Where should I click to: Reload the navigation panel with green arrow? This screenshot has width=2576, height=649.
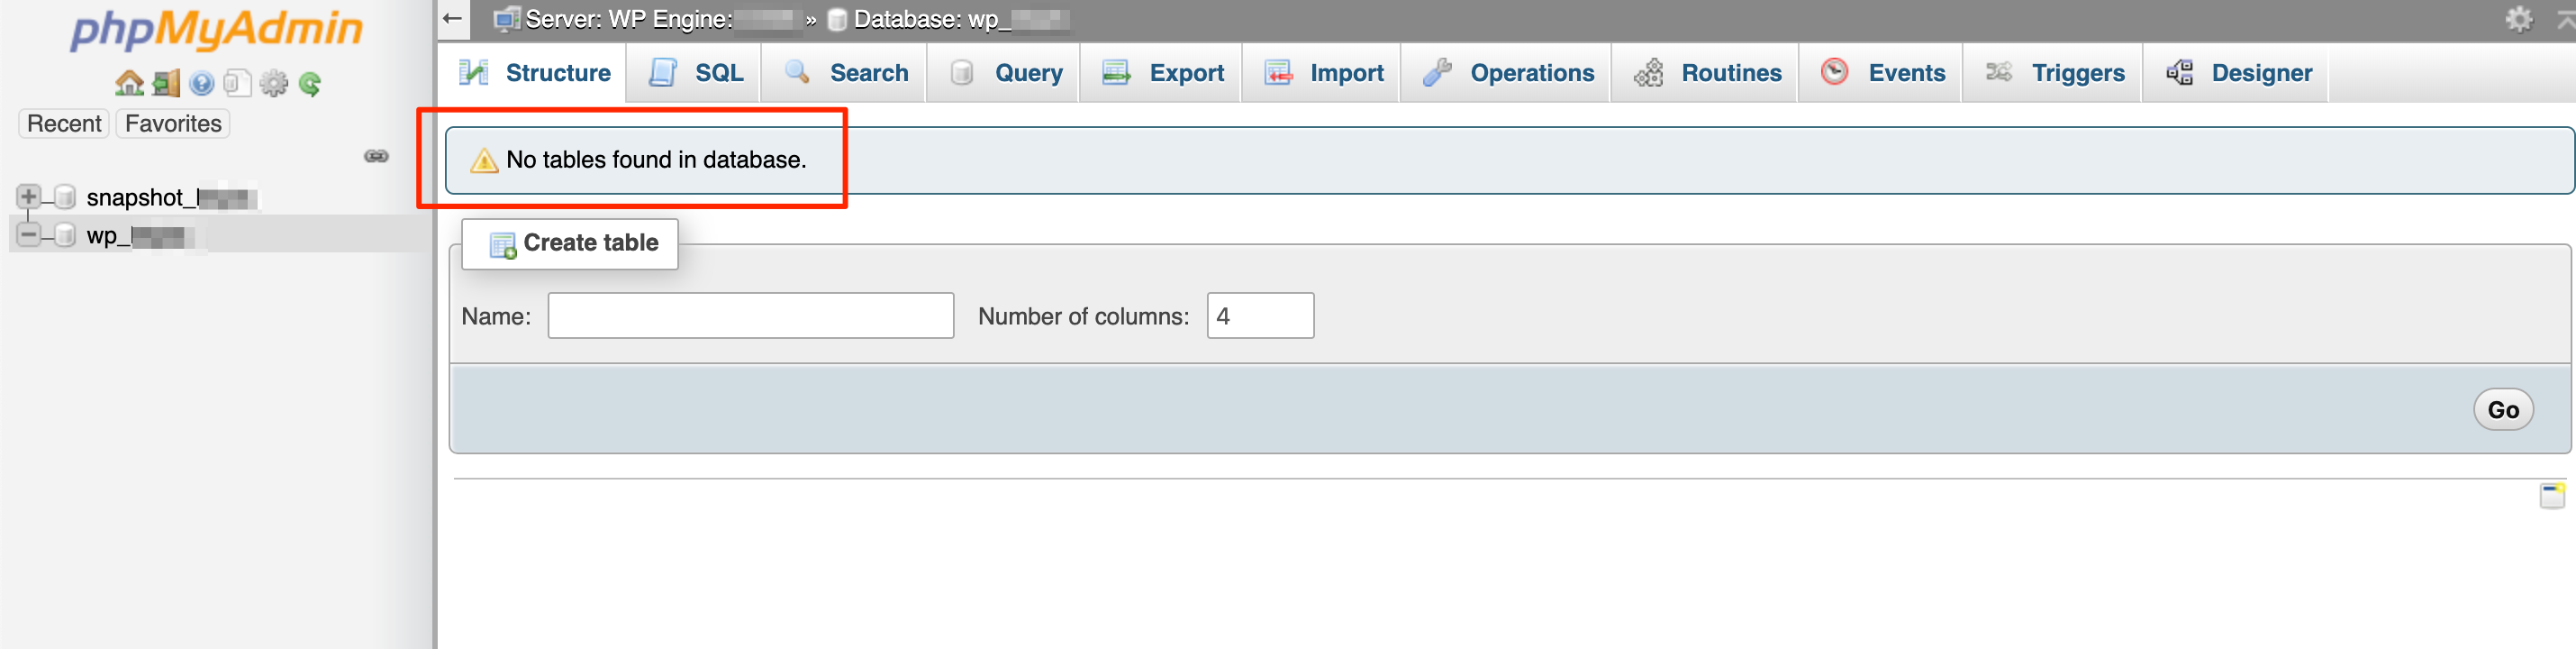pyautogui.click(x=310, y=83)
